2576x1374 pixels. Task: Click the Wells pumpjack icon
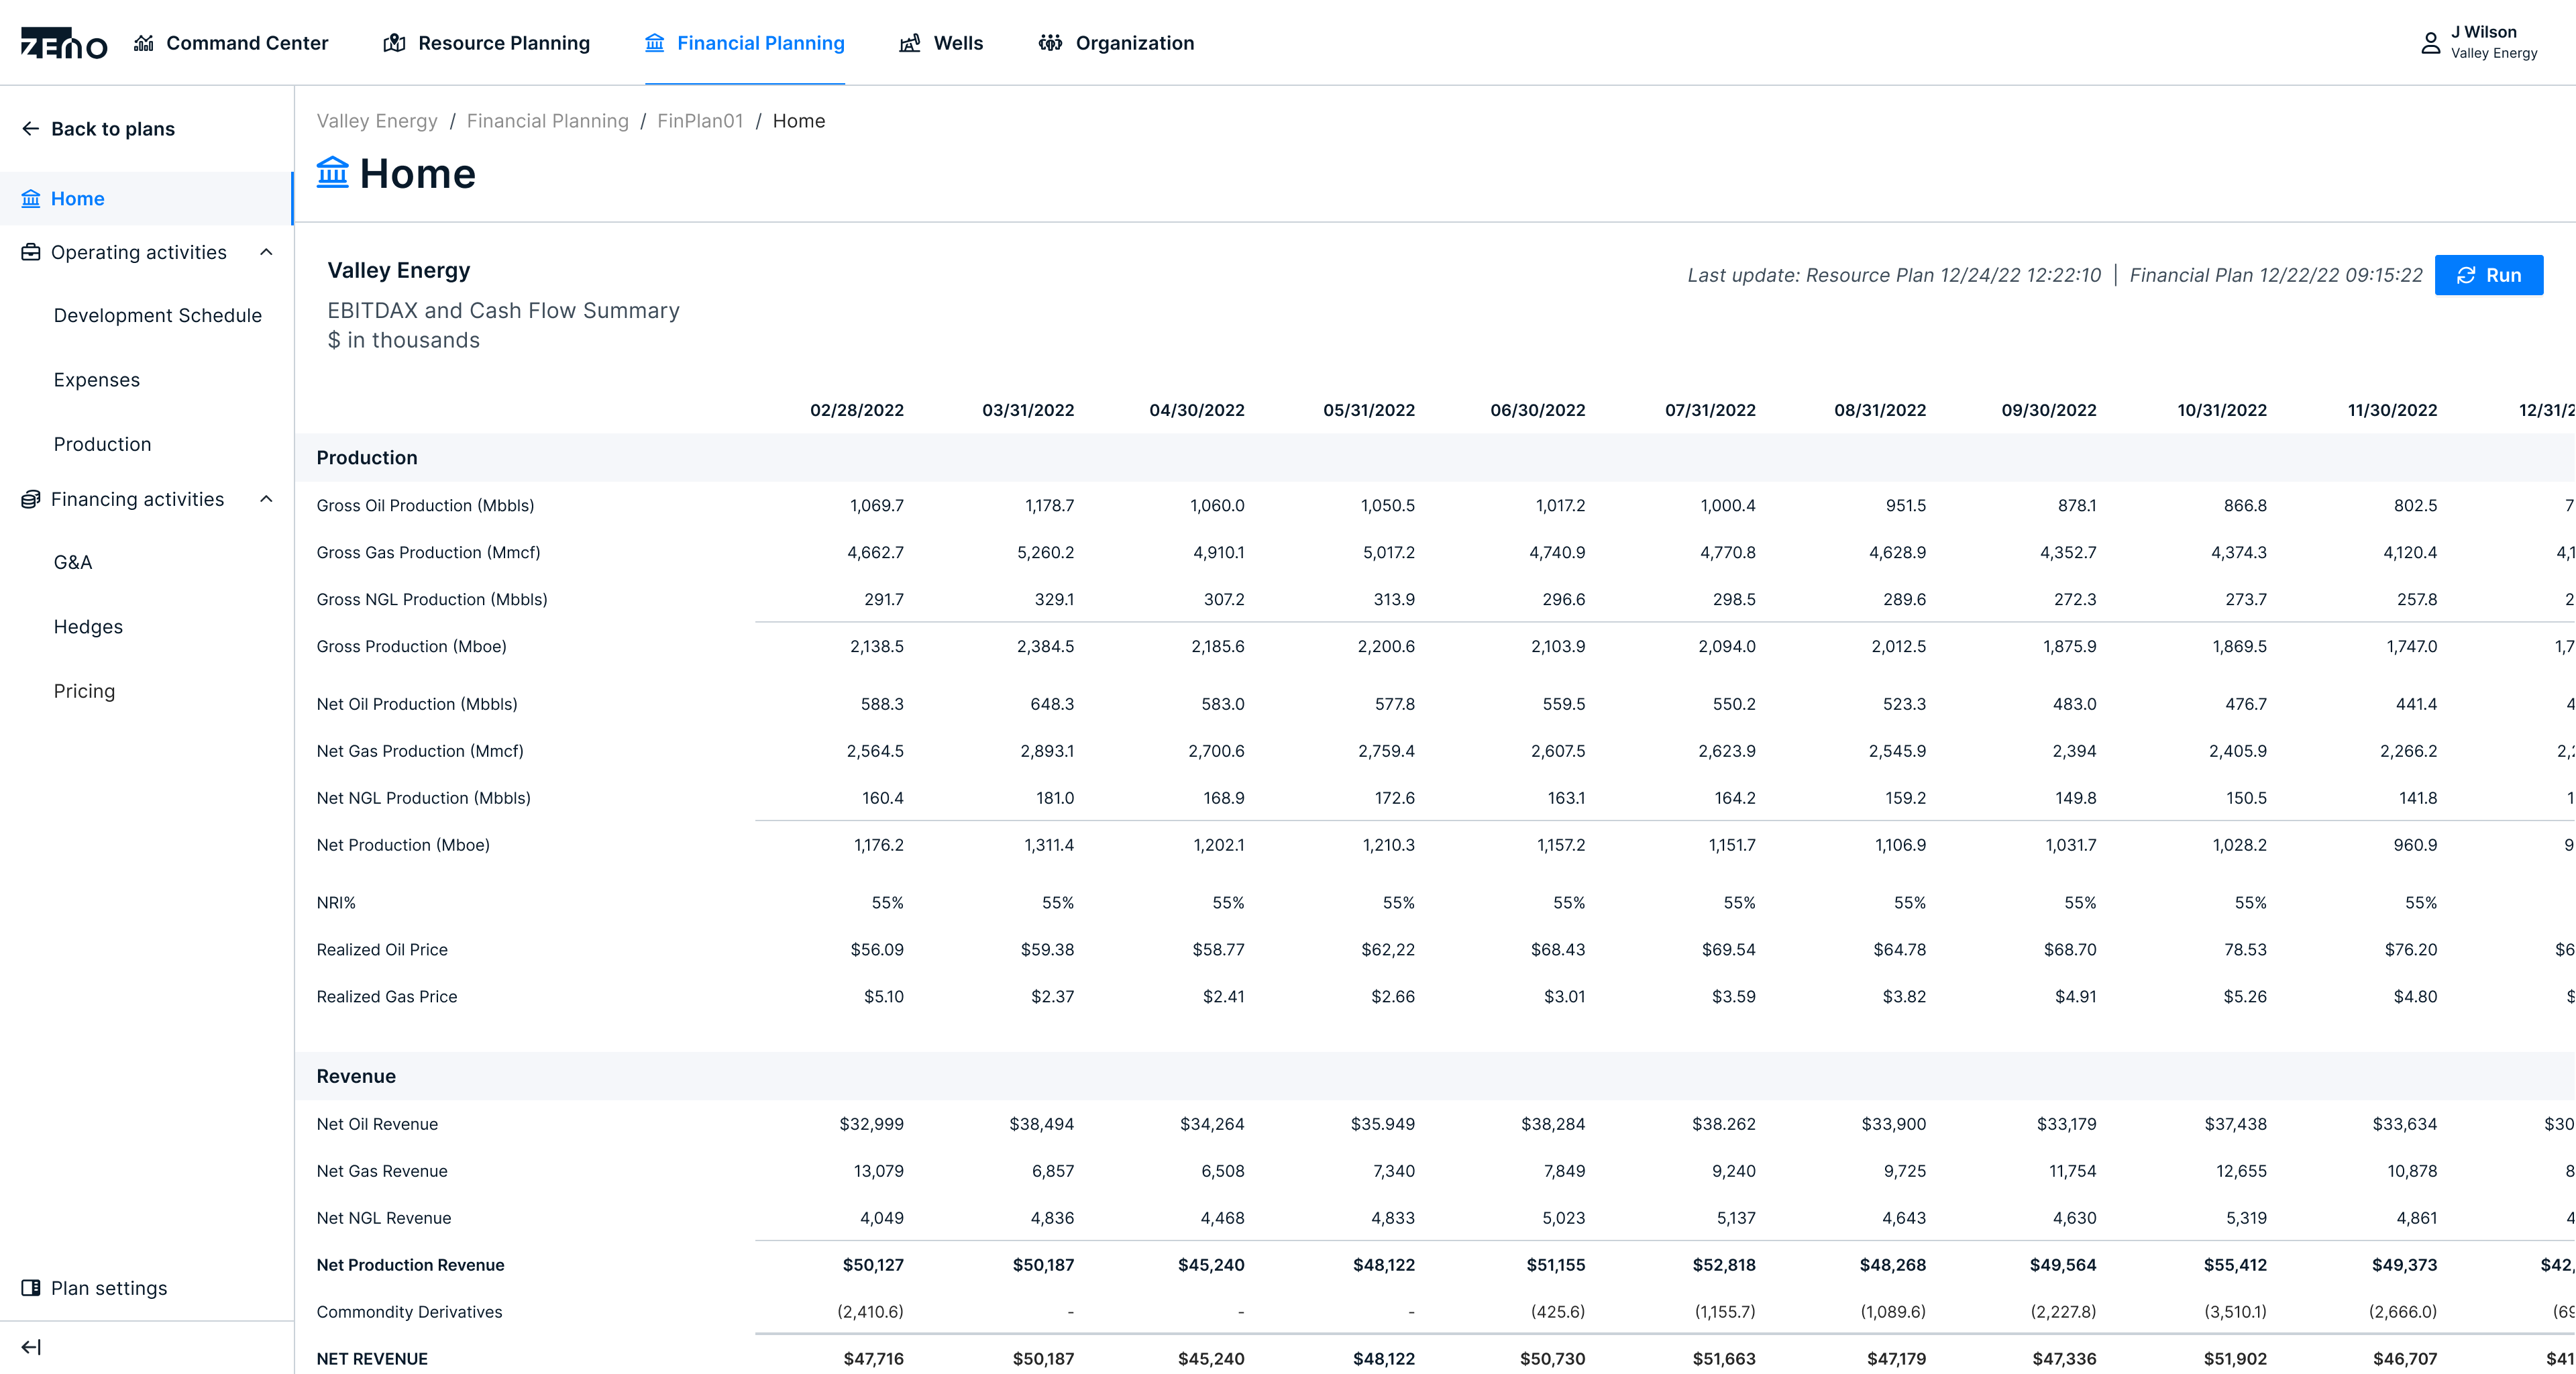(909, 43)
